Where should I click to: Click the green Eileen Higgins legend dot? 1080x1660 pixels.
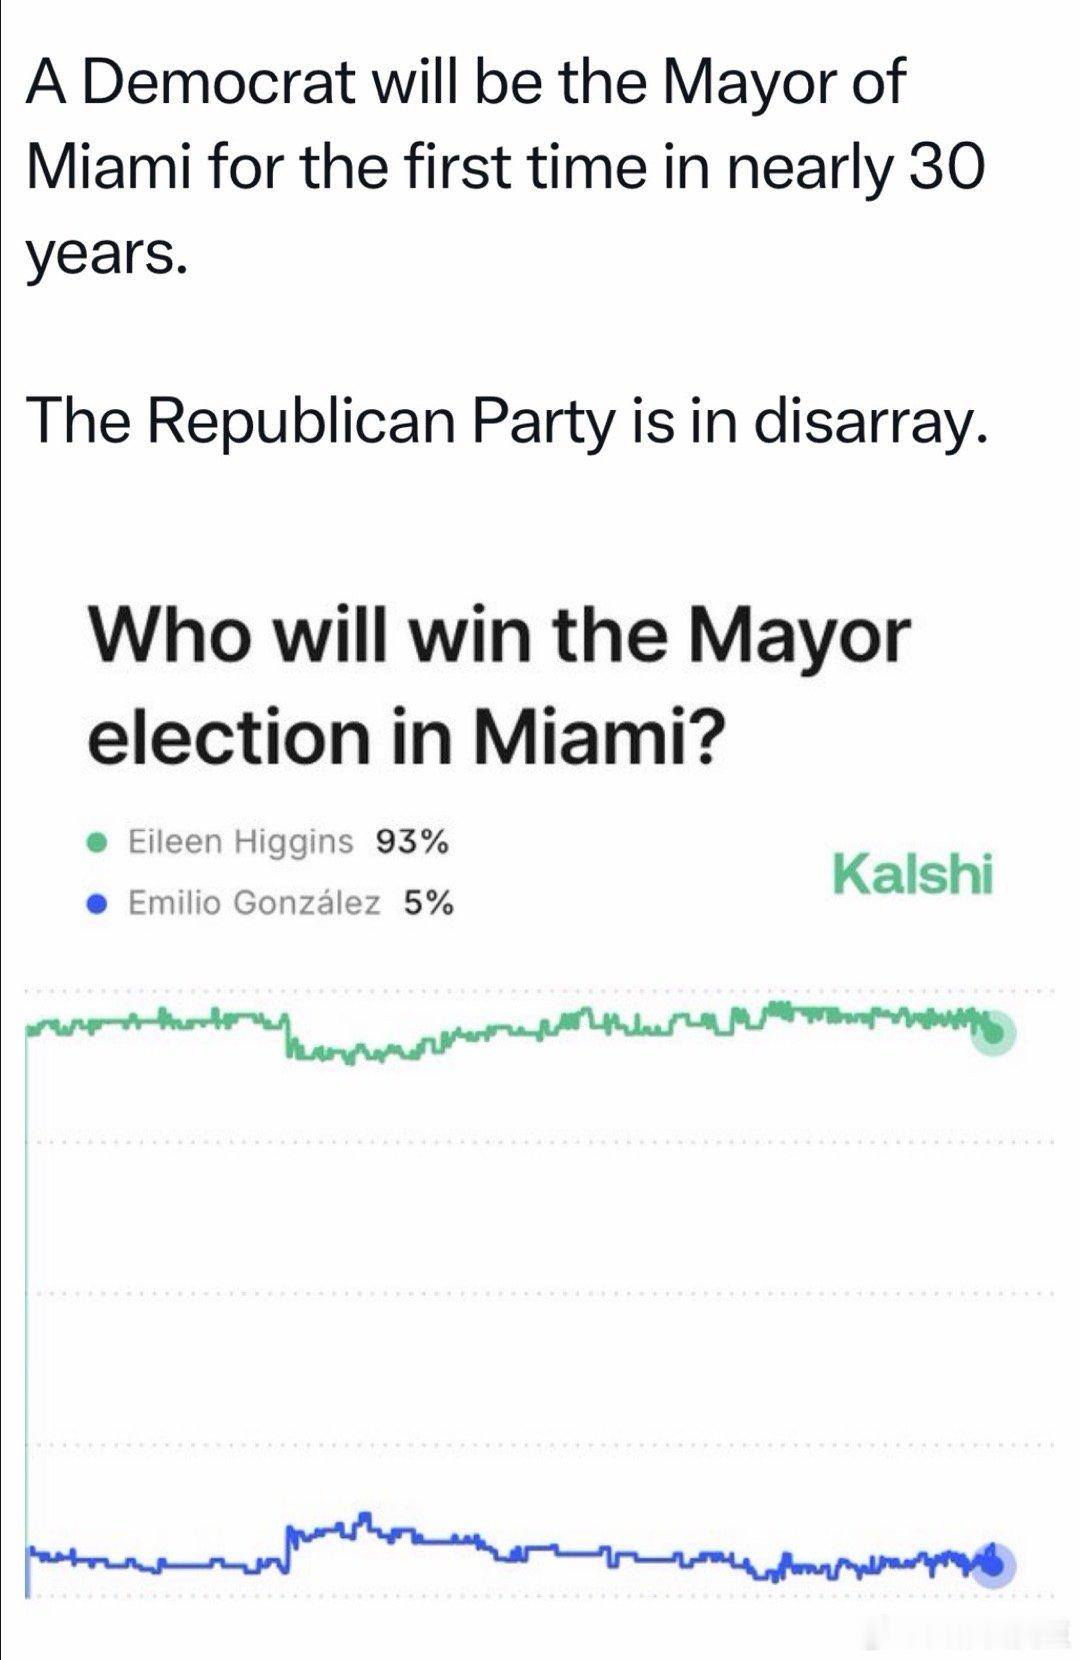(98, 842)
